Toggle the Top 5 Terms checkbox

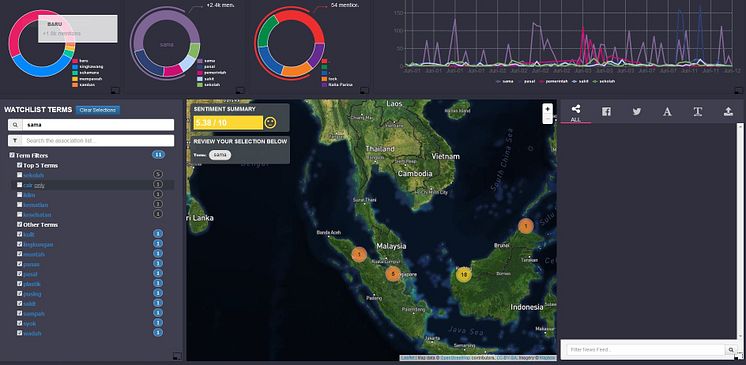pyautogui.click(x=20, y=165)
